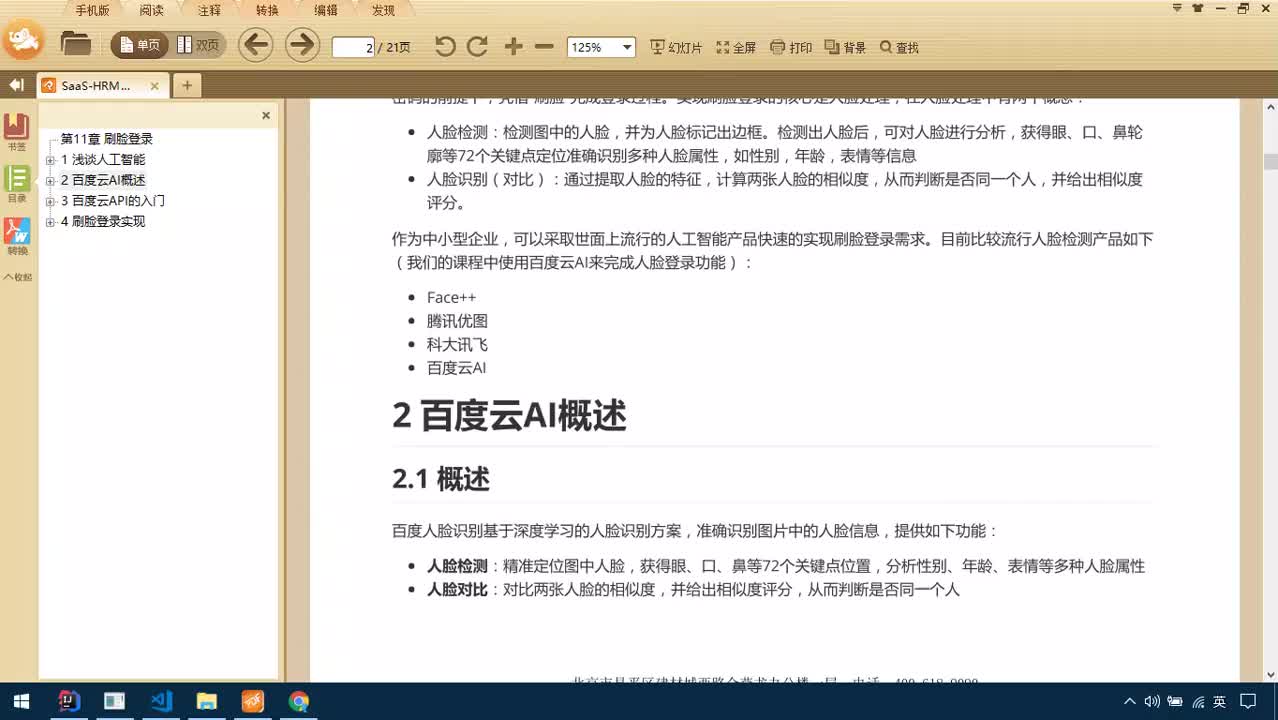The height and width of the screenshot is (720, 1278).
Task: Enter 全屏 fullscreen mode
Action: click(736, 47)
